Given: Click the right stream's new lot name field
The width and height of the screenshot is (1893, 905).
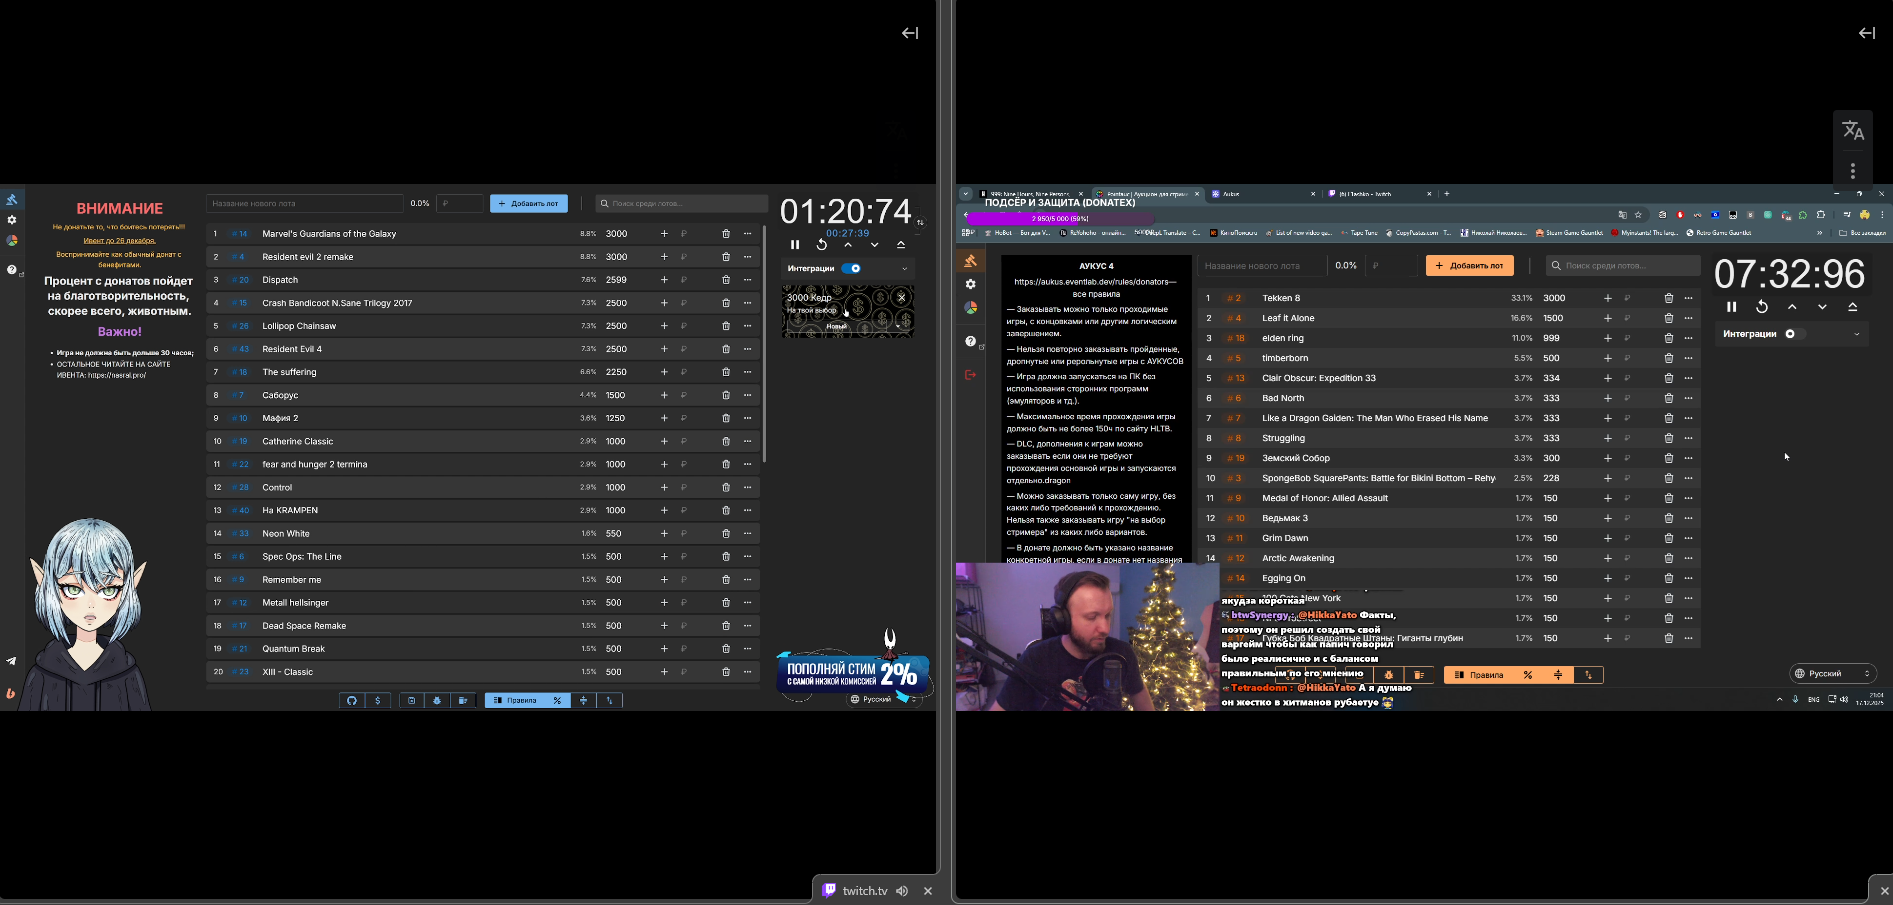Looking at the screenshot, I should (x=1262, y=266).
